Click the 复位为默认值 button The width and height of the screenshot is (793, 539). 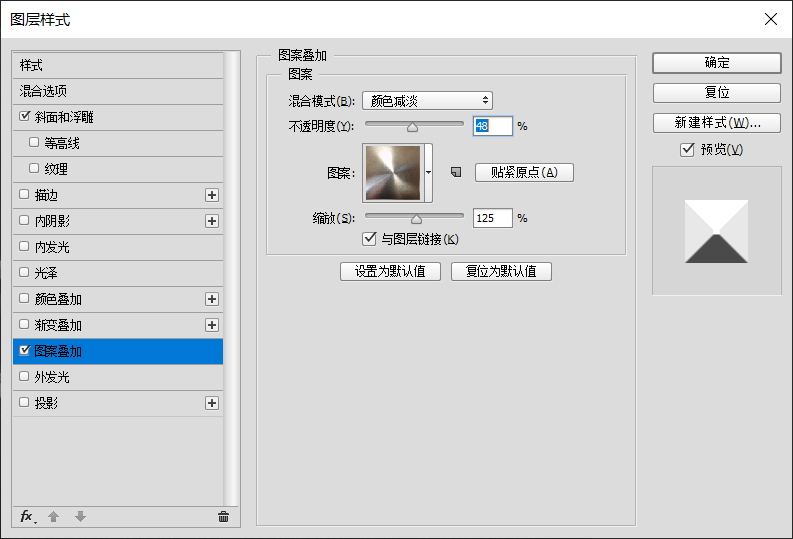pyautogui.click(x=501, y=272)
